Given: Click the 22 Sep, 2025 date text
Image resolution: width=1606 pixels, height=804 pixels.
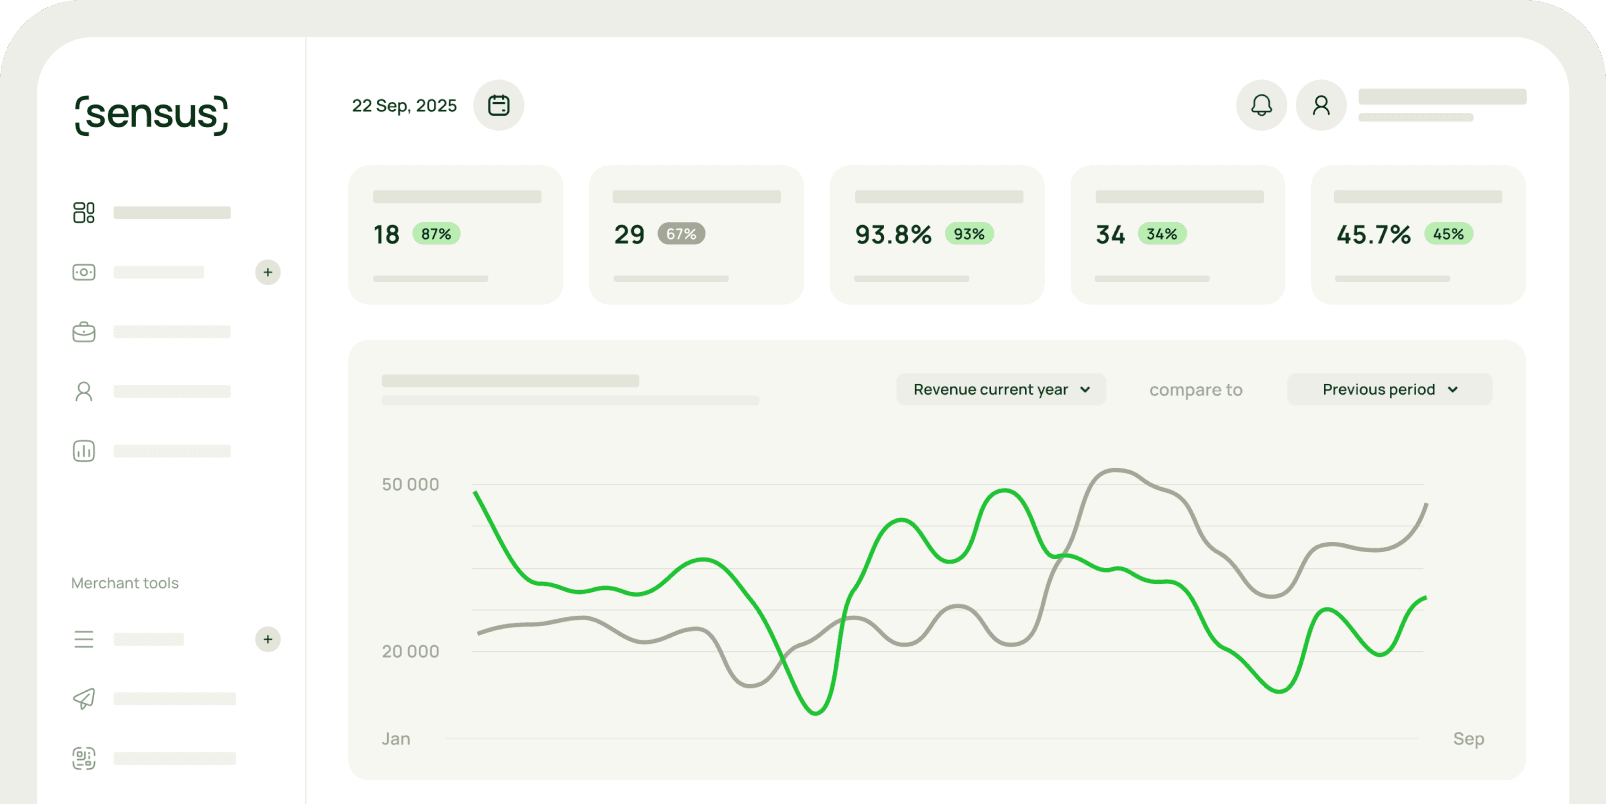Looking at the screenshot, I should click(x=404, y=105).
